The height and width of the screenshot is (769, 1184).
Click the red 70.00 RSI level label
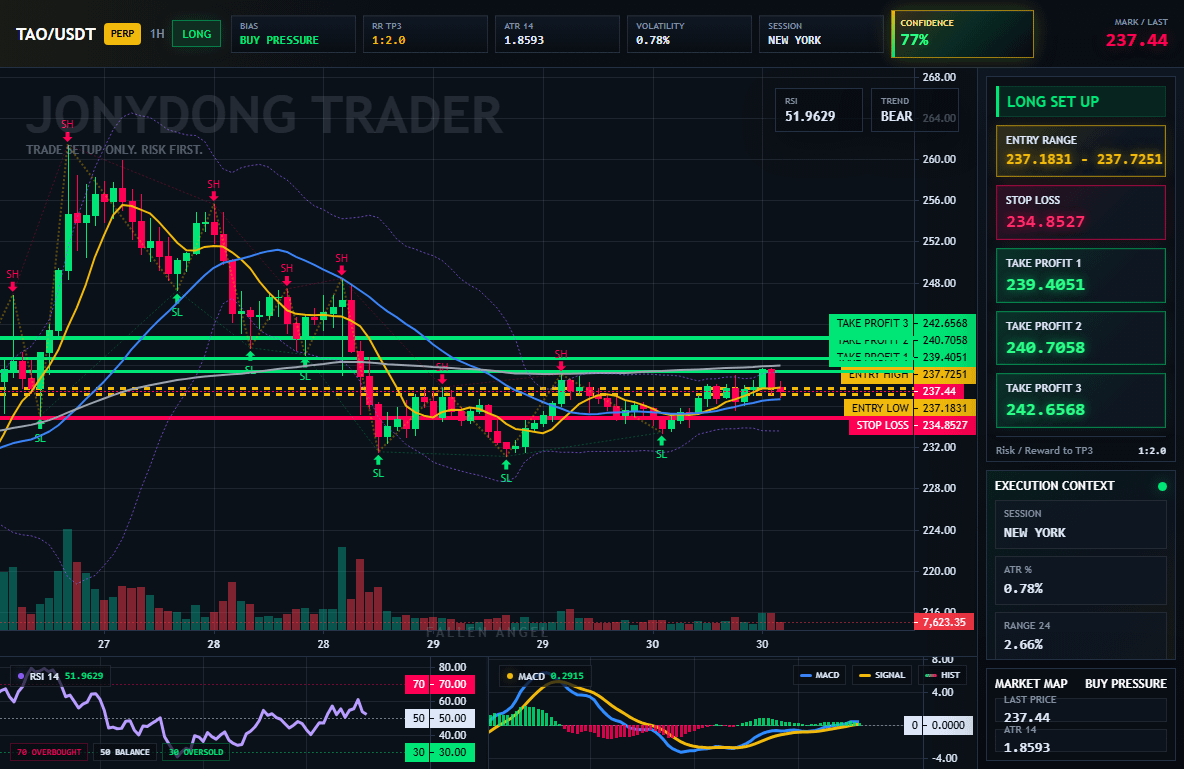(x=440, y=684)
